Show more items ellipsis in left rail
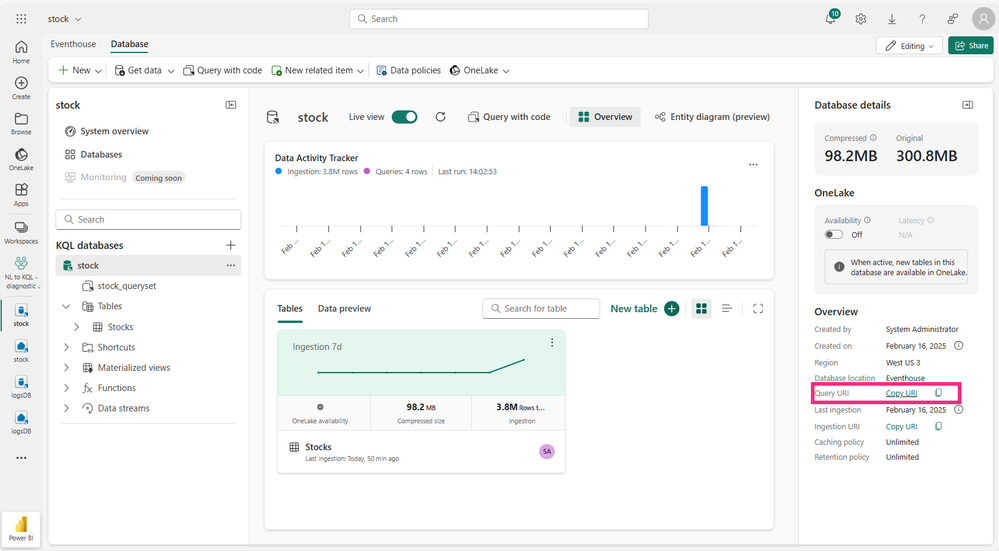The height and width of the screenshot is (551, 999). coord(21,458)
